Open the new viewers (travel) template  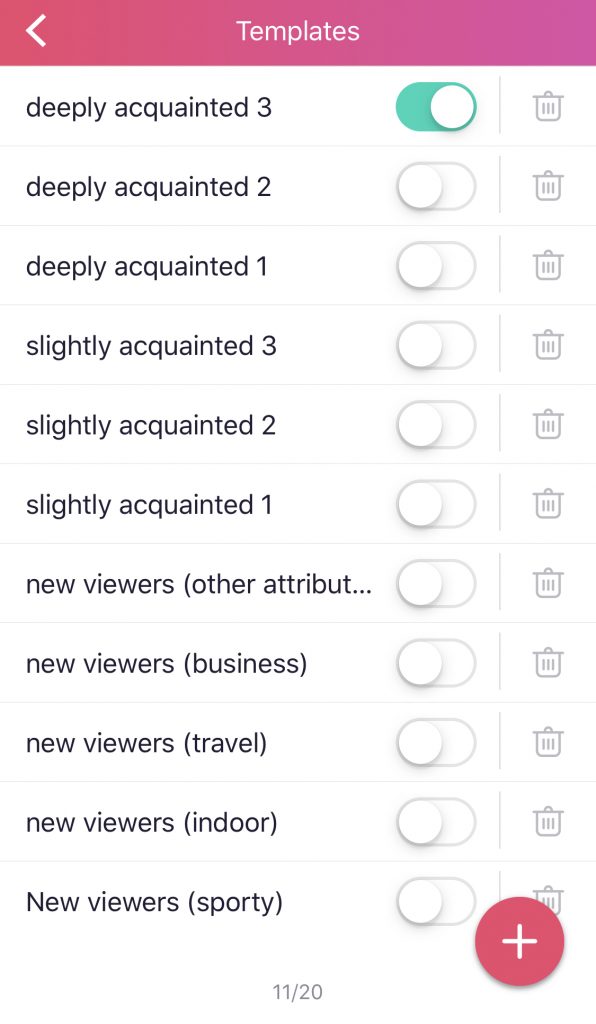coord(147,744)
